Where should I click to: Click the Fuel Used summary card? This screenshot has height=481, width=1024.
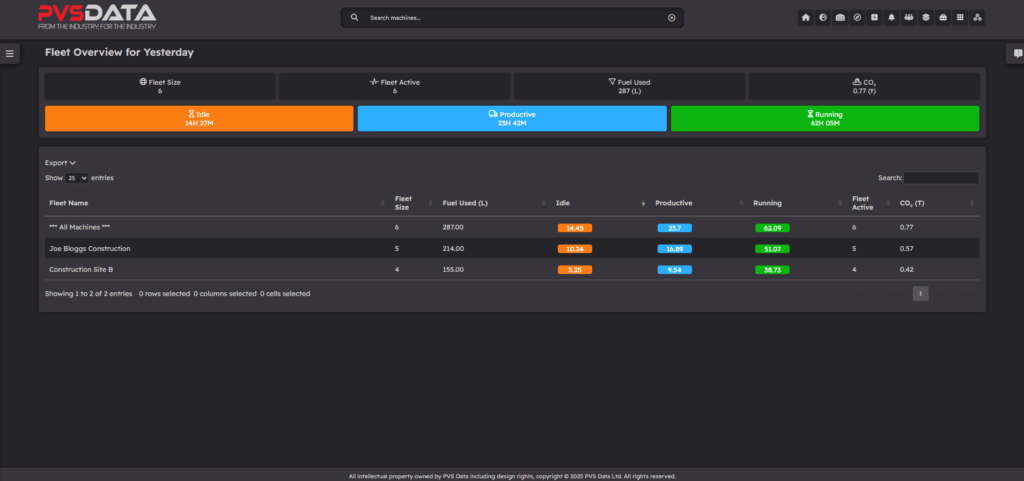pos(629,86)
